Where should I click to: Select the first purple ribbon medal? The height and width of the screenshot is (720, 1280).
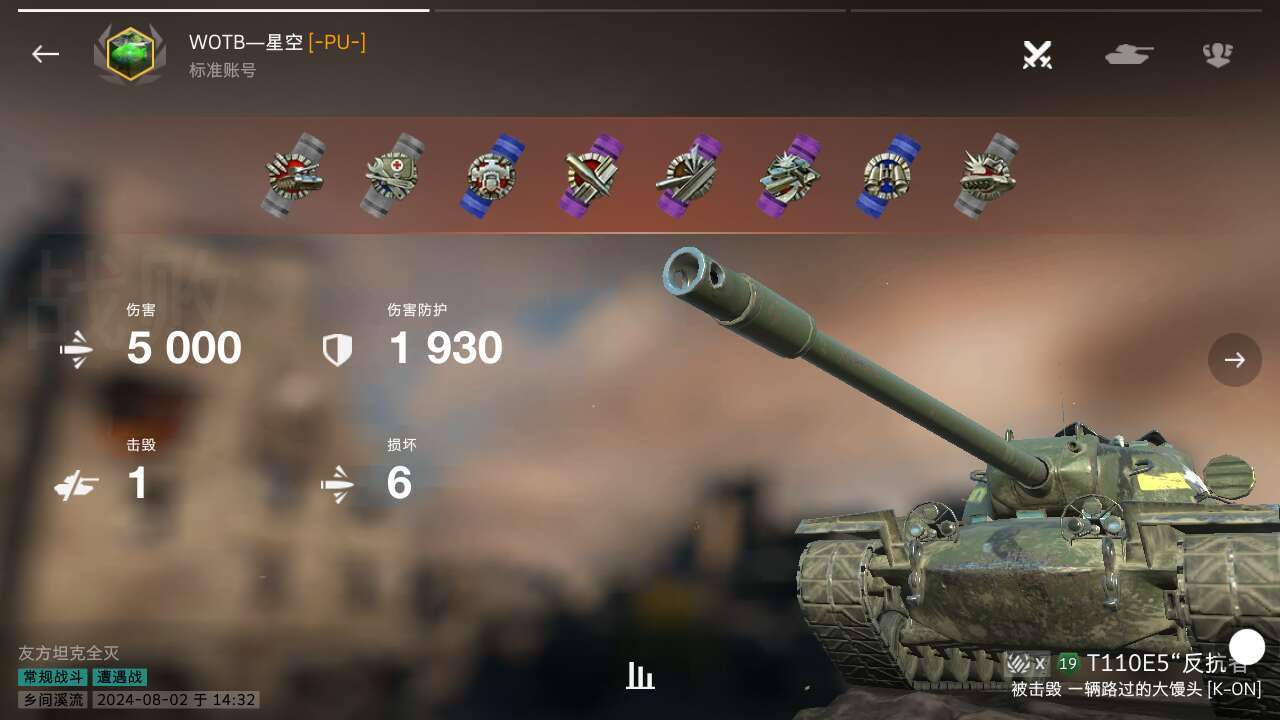[592, 175]
